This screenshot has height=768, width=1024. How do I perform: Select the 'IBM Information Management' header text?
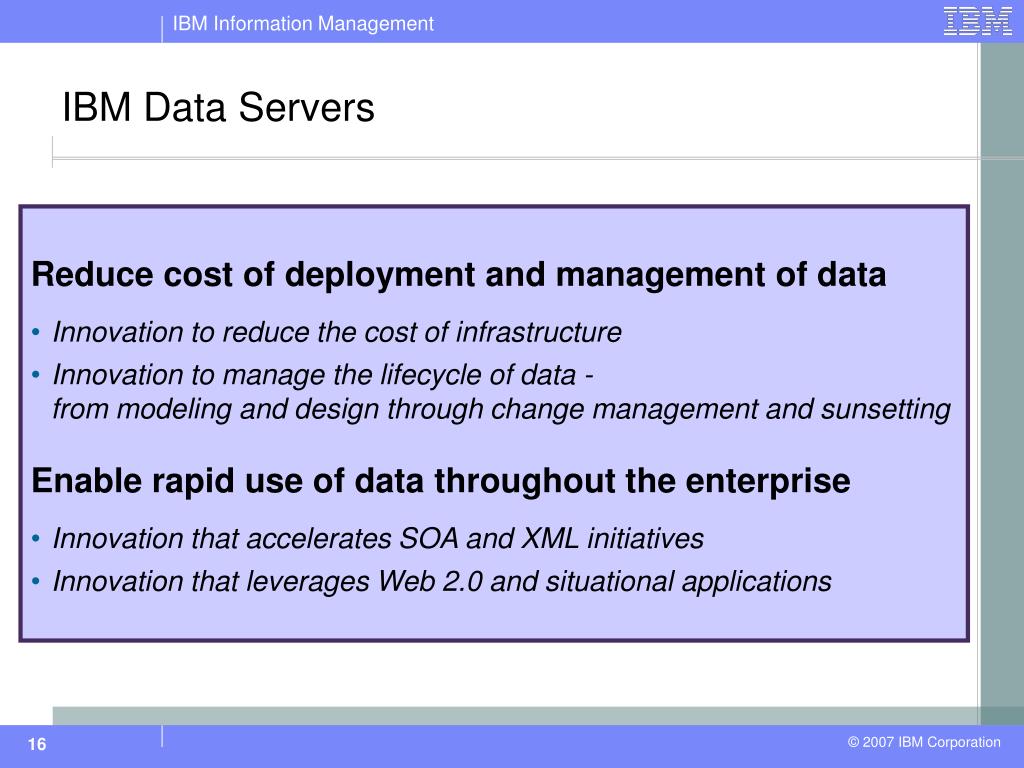(303, 24)
